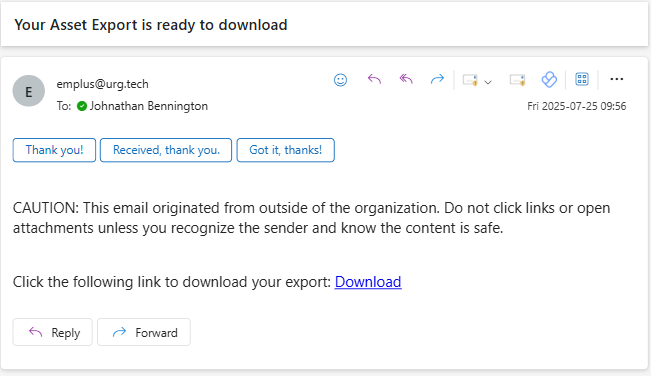Image resolution: width=651 pixels, height=376 pixels.
Task: Click the Reply button below the message
Action: click(x=52, y=332)
